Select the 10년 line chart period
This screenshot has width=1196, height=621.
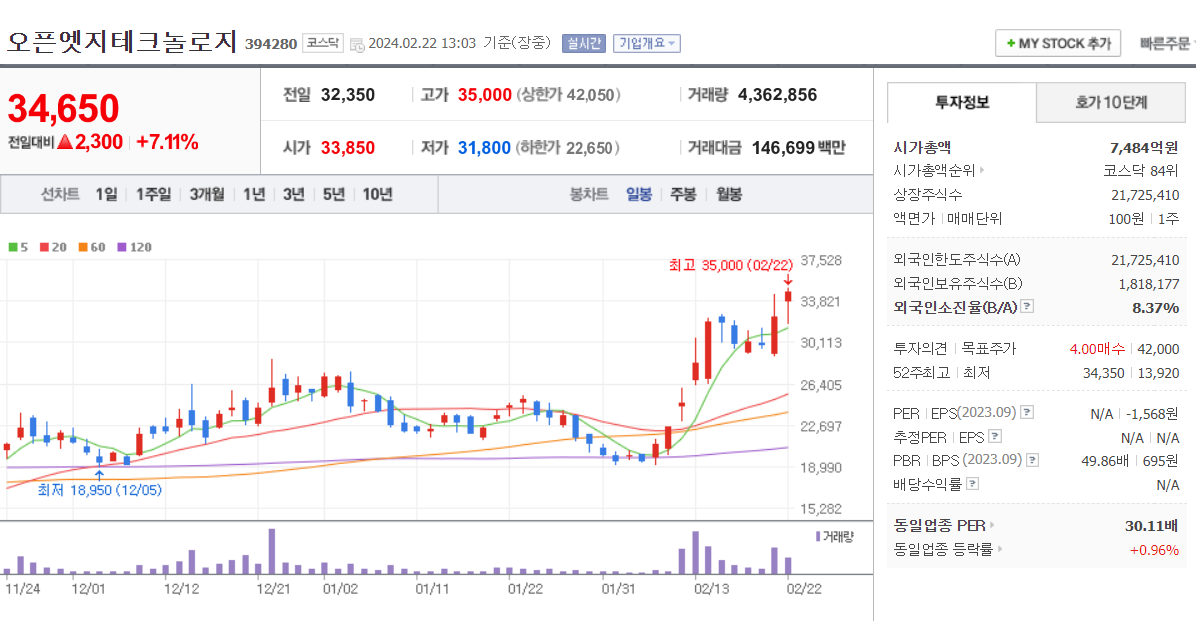tap(378, 195)
